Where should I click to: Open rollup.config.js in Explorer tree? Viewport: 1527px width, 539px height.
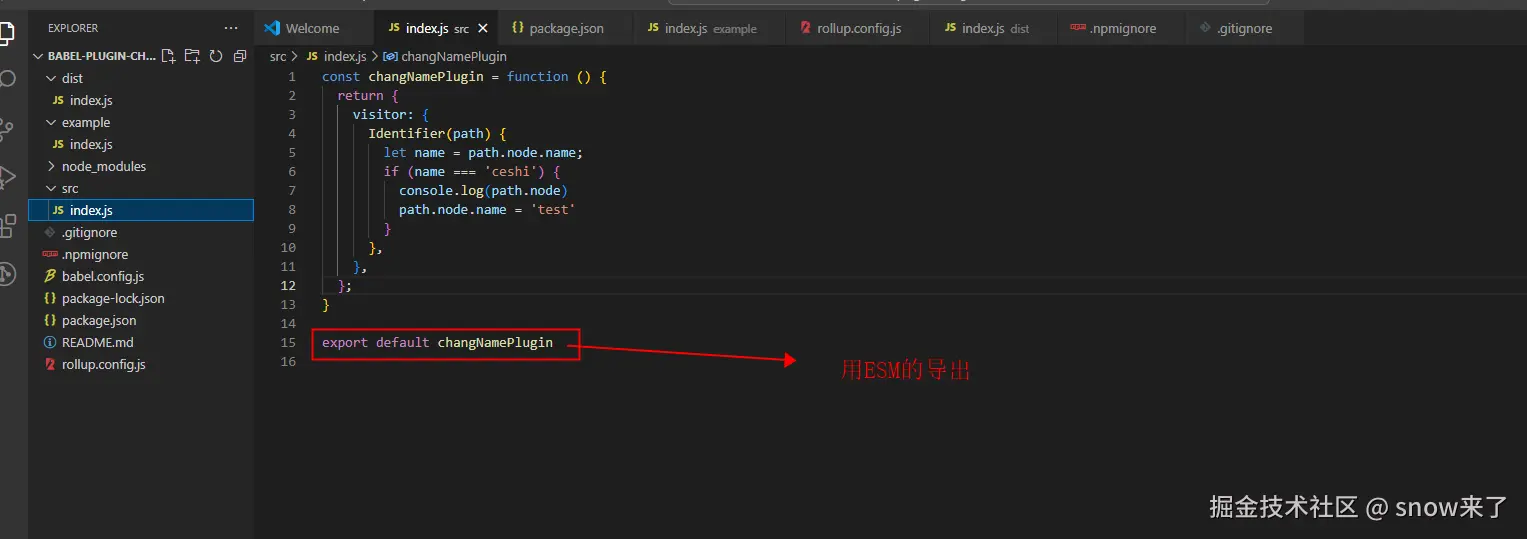pos(141,364)
